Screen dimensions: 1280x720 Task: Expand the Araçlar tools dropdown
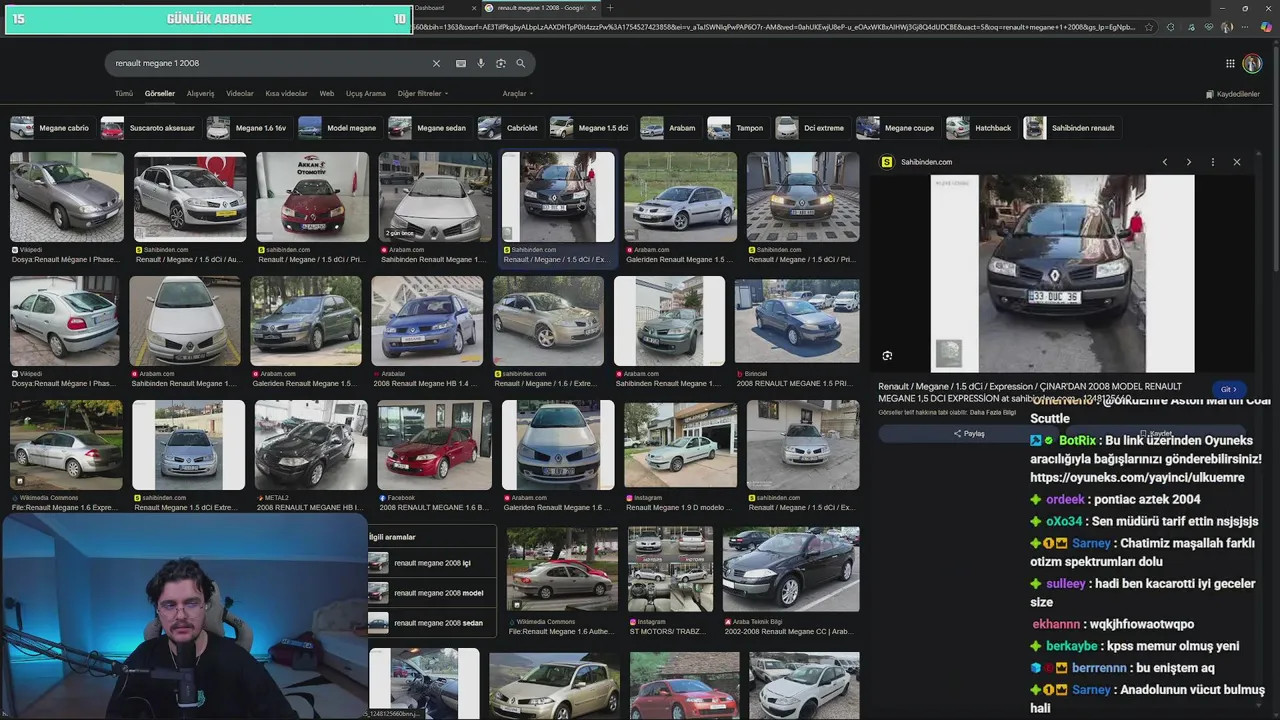coord(518,93)
